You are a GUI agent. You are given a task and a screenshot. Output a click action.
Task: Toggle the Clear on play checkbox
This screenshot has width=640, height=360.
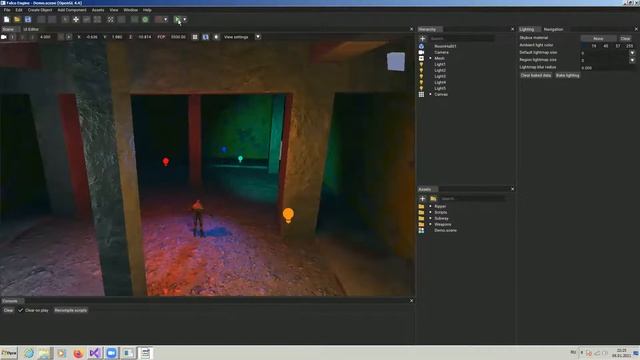(x=20, y=310)
